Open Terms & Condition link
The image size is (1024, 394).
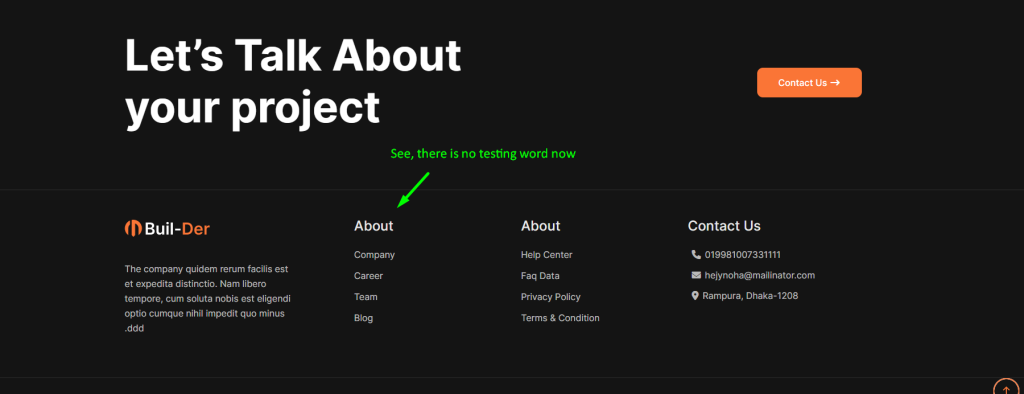(x=560, y=318)
